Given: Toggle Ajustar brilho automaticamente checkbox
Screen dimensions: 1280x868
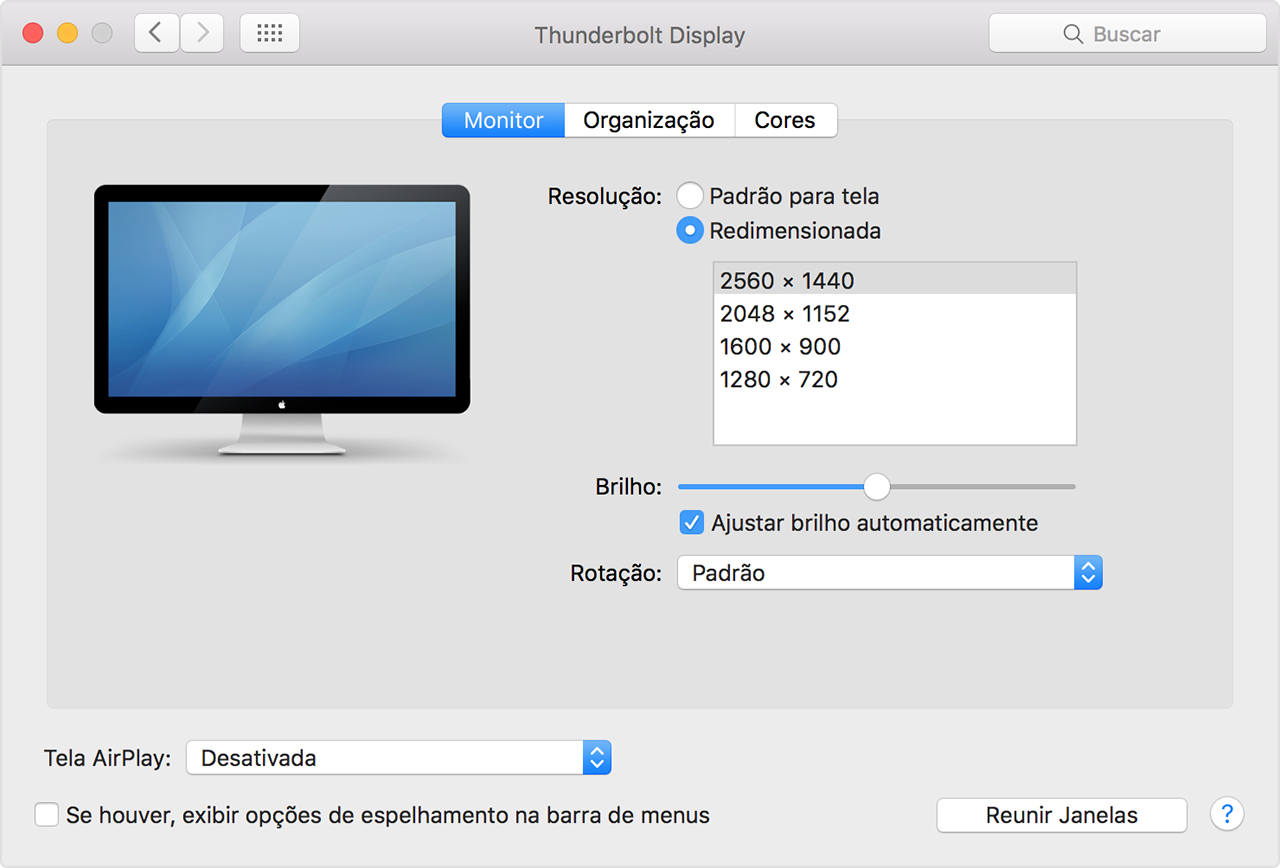Looking at the screenshot, I should point(691,522).
